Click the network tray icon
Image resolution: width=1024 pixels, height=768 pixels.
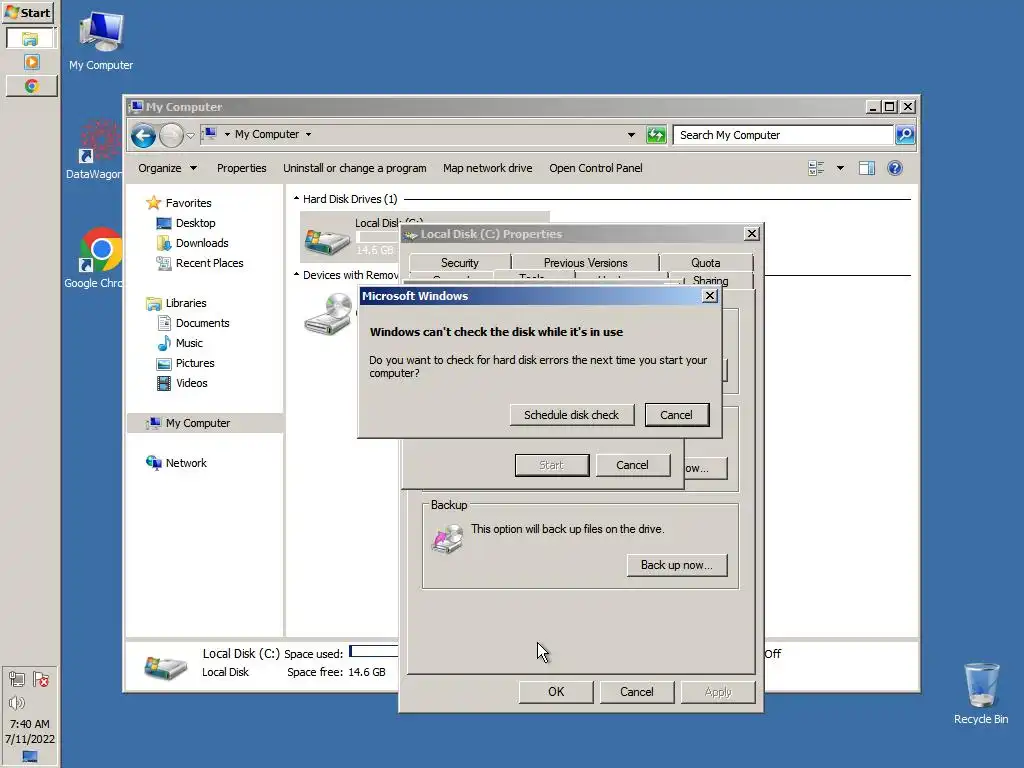(17, 680)
